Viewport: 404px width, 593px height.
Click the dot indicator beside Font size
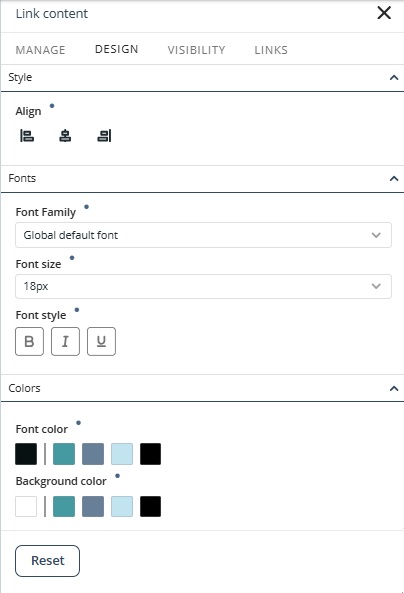click(72, 258)
